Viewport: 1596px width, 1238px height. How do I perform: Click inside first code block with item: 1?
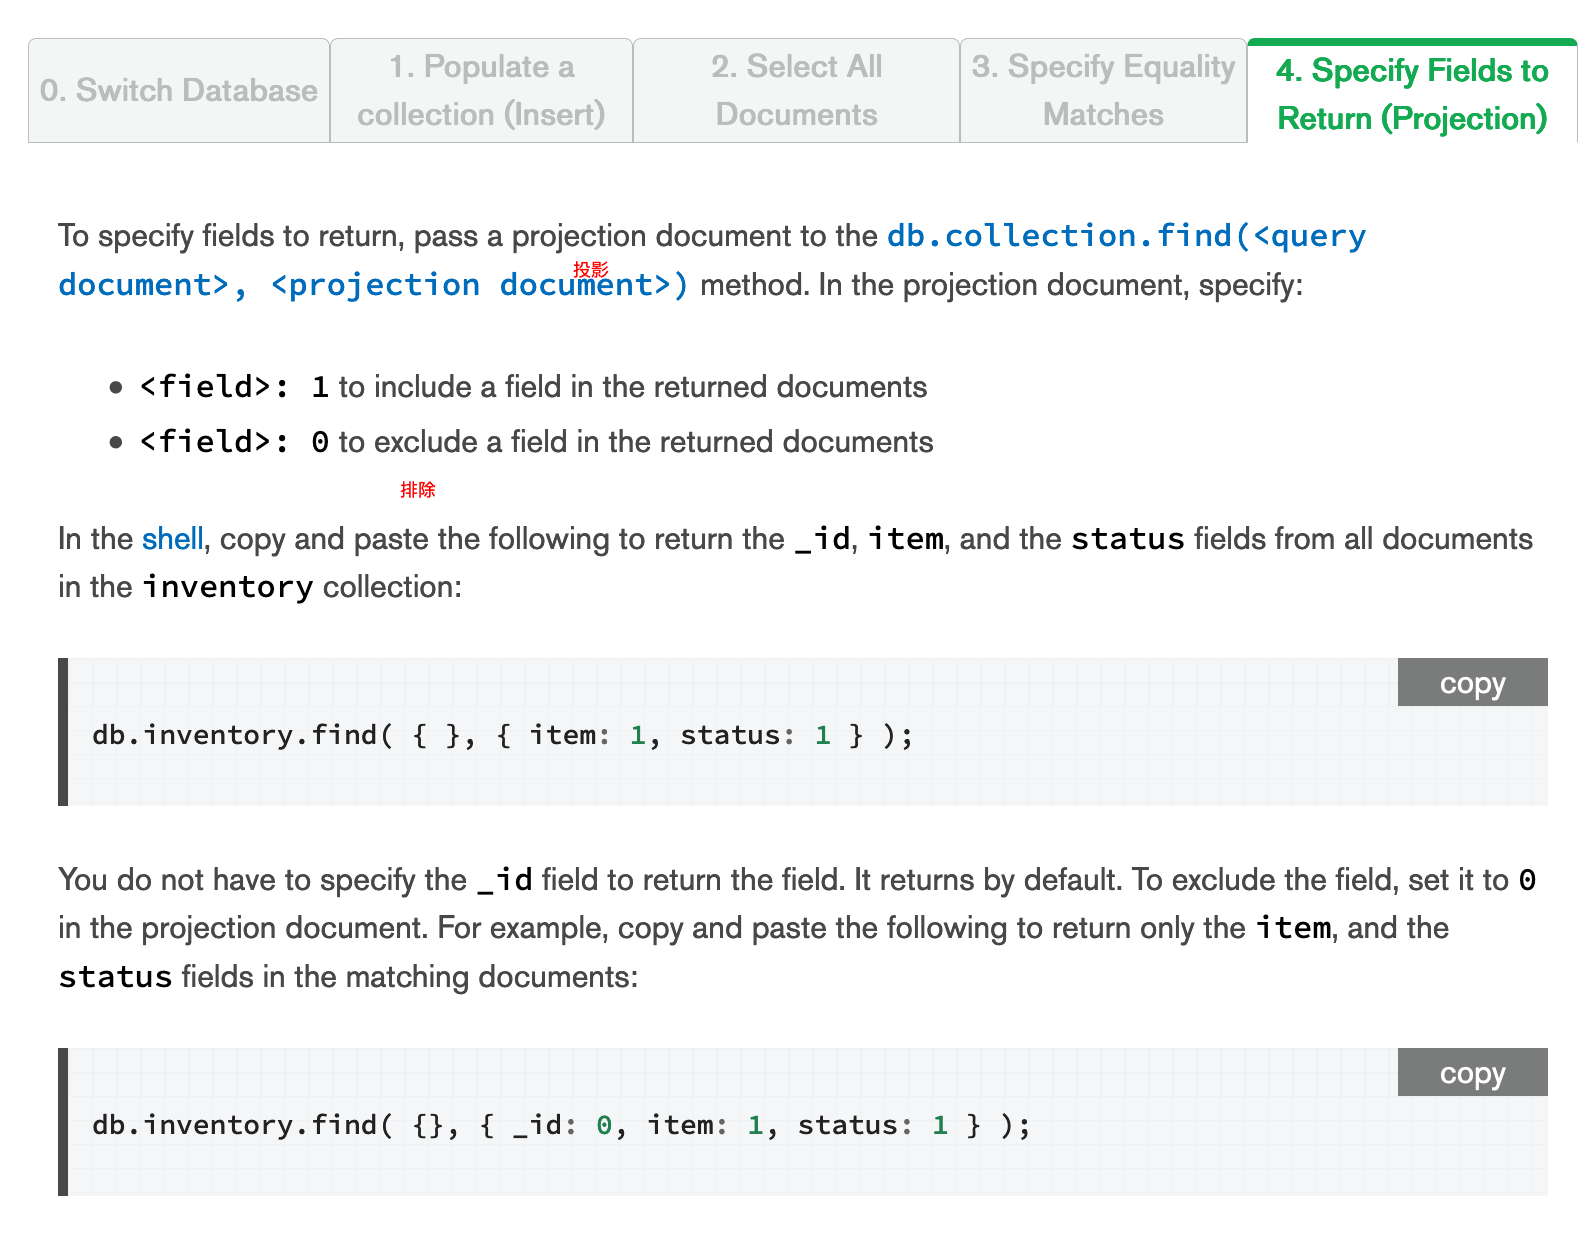502,736
